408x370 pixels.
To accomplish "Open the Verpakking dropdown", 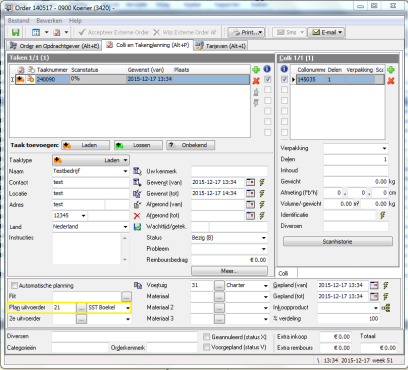I will coord(384,148).
